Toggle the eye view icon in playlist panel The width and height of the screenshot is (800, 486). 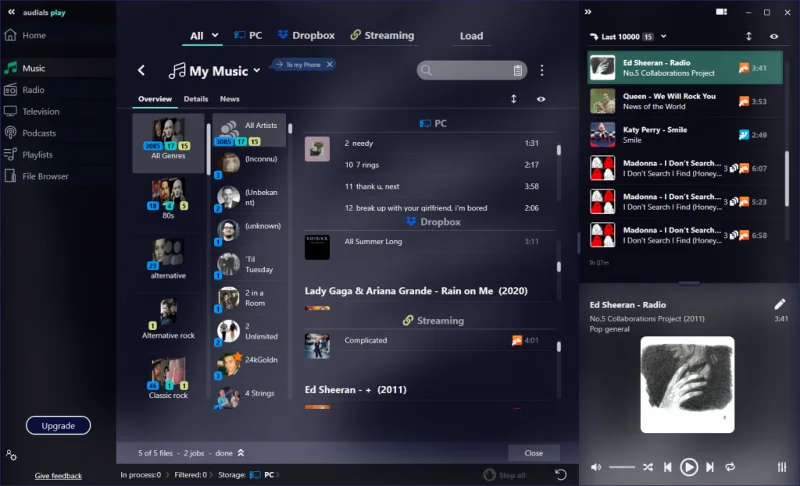coord(774,36)
